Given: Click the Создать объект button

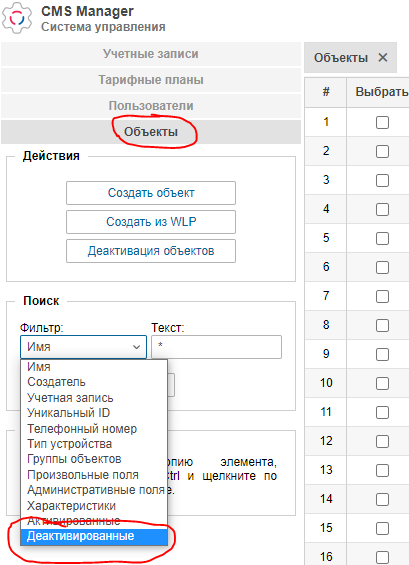Looking at the screenshot, I should coord(151,193).
